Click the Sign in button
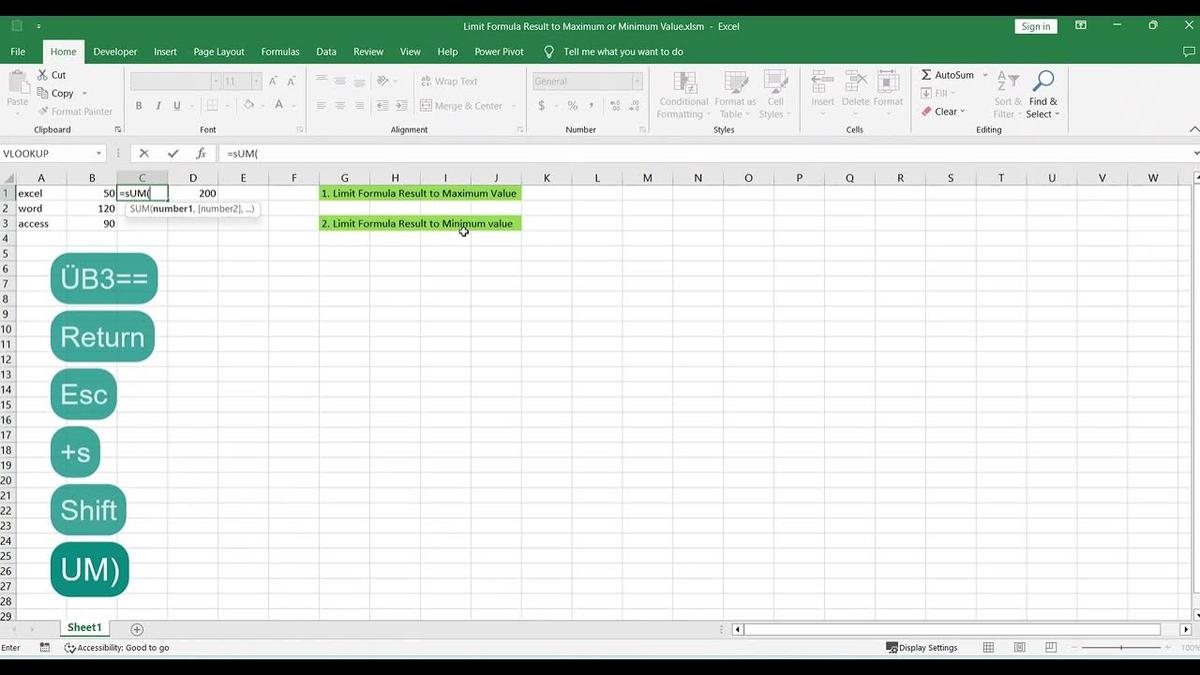Screen dimensions: 1200x675 tap(1035, 26)
